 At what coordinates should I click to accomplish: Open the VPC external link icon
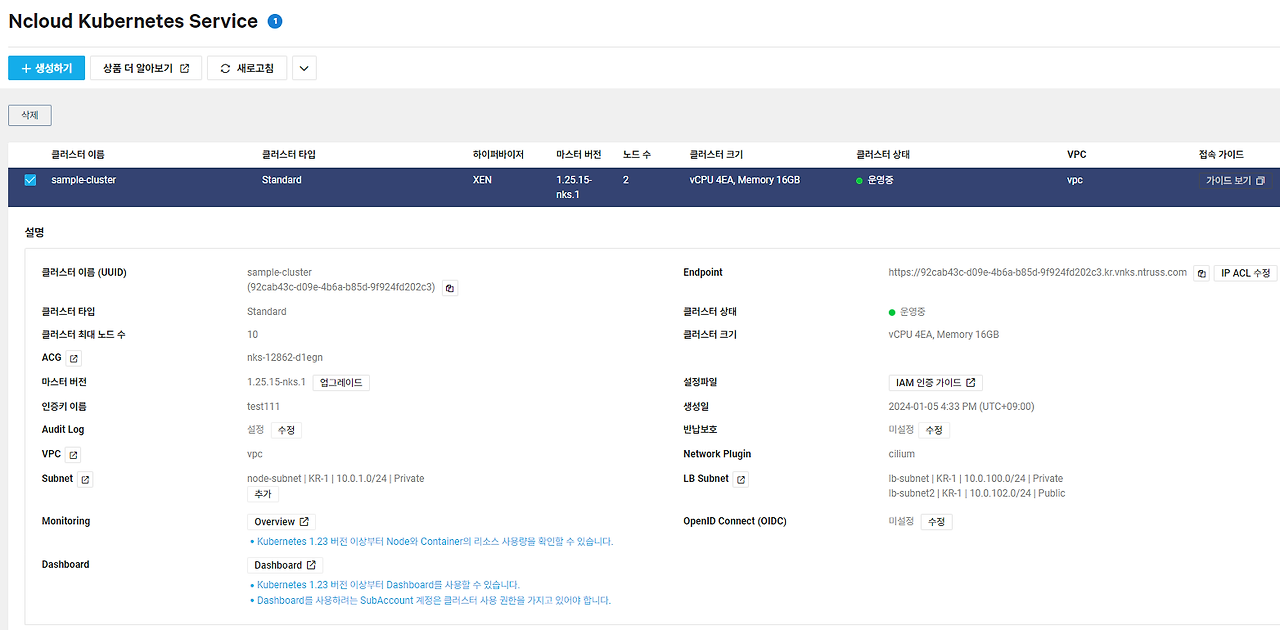[73, 455]
